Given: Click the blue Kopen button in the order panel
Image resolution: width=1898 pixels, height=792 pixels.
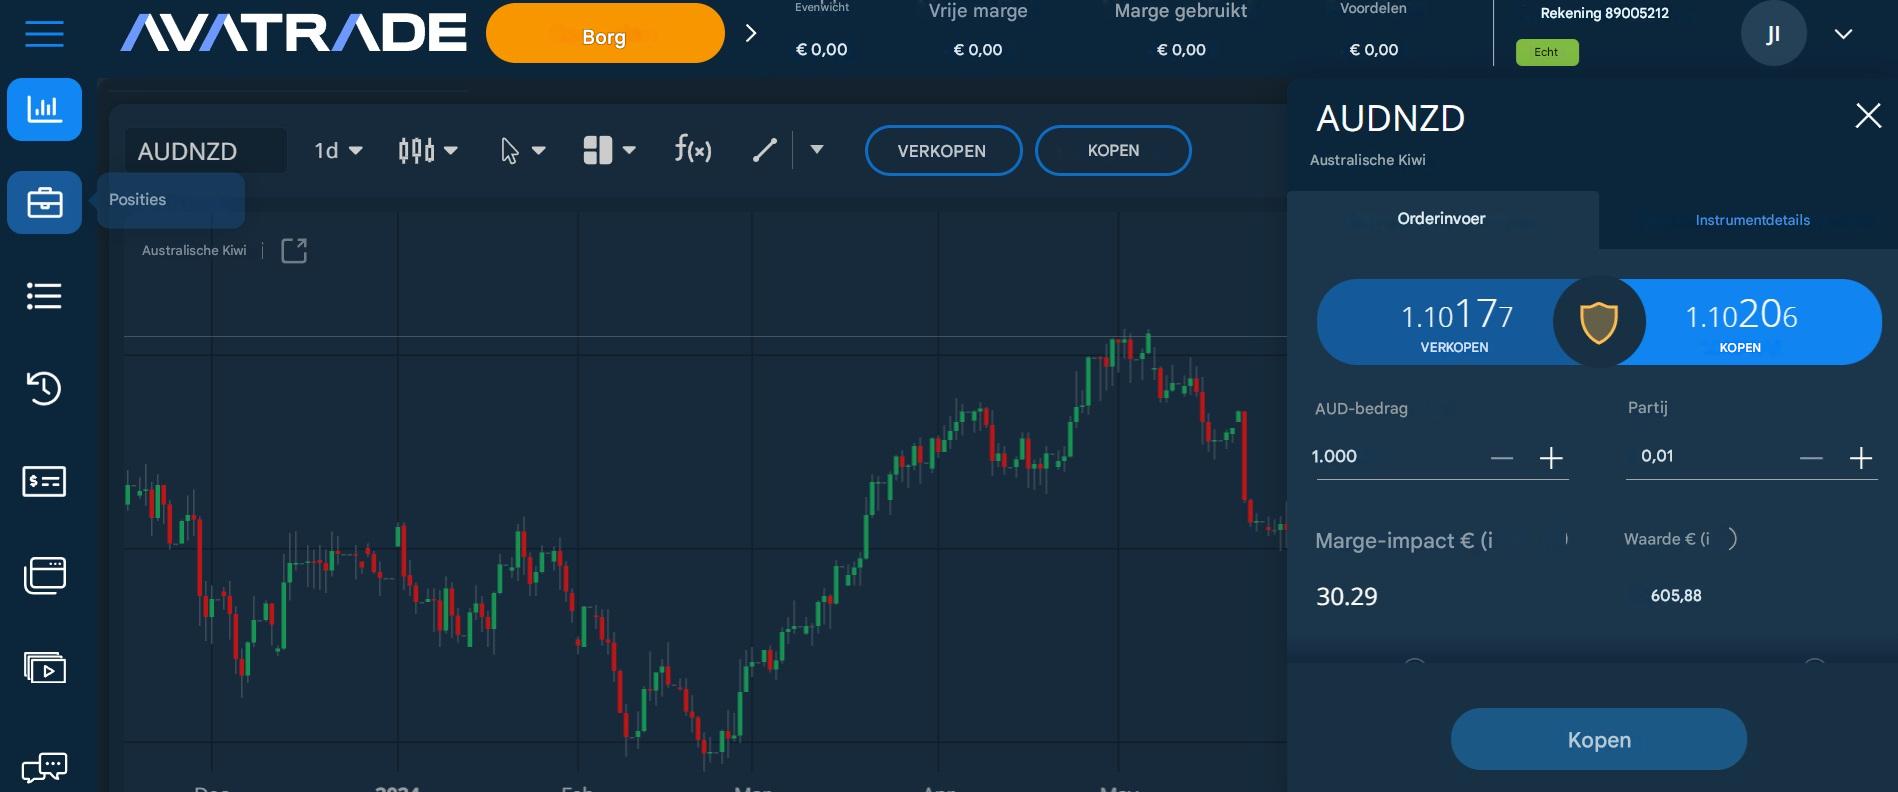Looking at the screenshot, I should pyautogui.click(x=1597, y=739).
